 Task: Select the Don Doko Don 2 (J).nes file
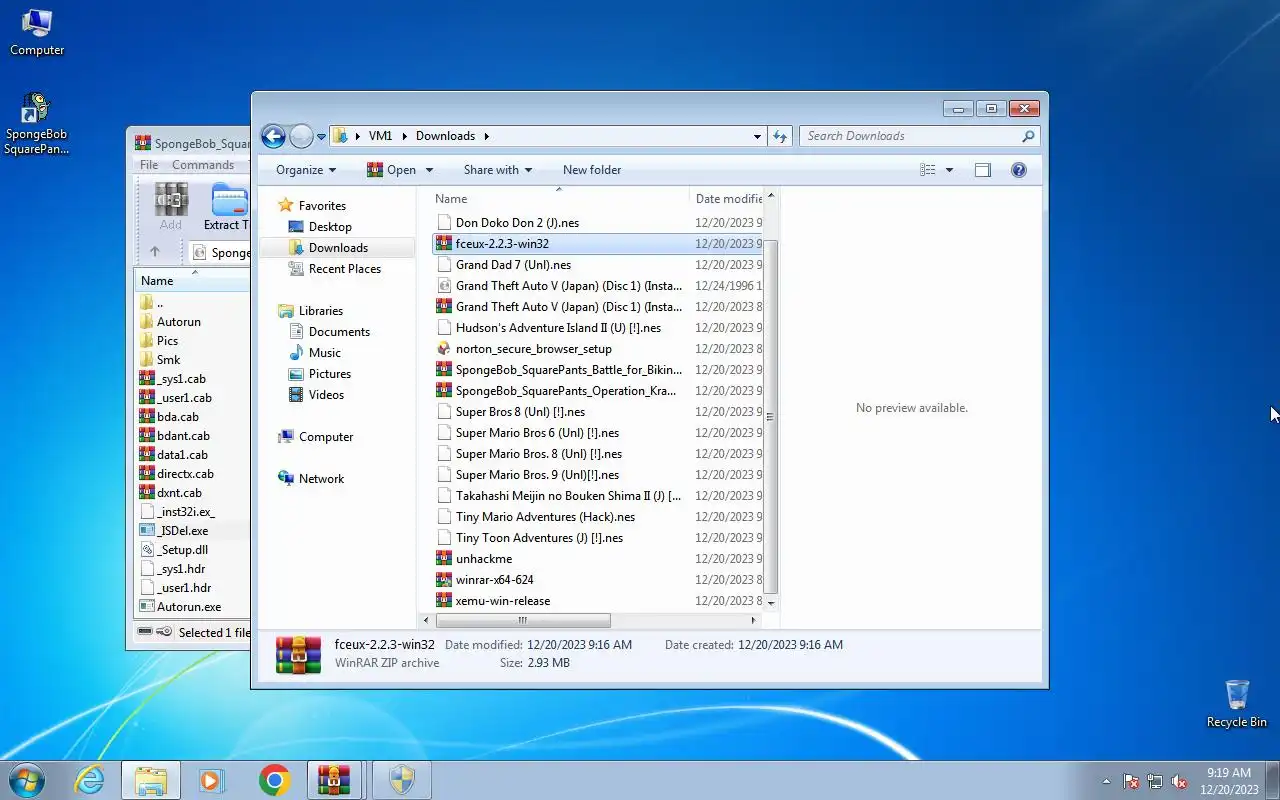tap(517, 223)
